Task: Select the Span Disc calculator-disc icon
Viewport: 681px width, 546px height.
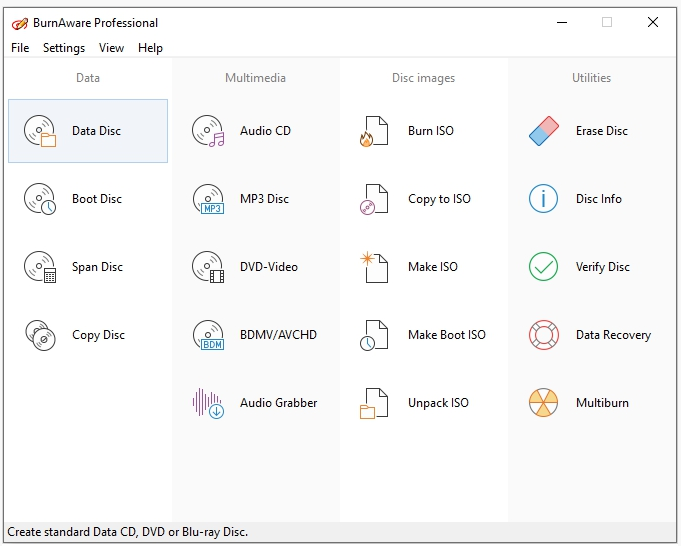Action: (x=40, y=267)
